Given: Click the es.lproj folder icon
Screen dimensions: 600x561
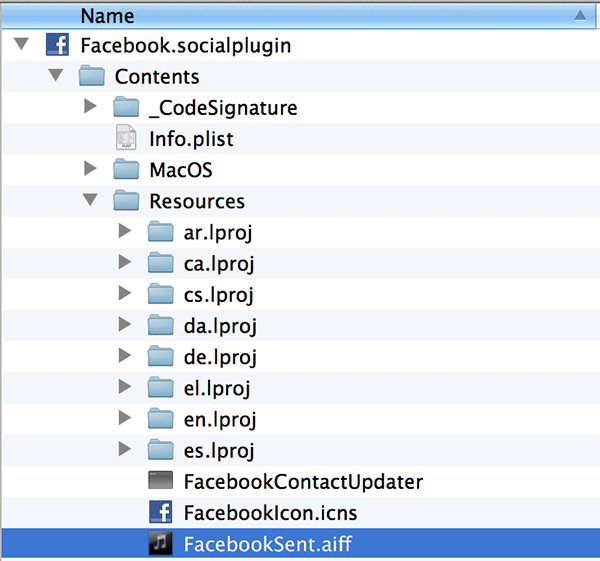Looking at the screenshot, I should point(161,450).
